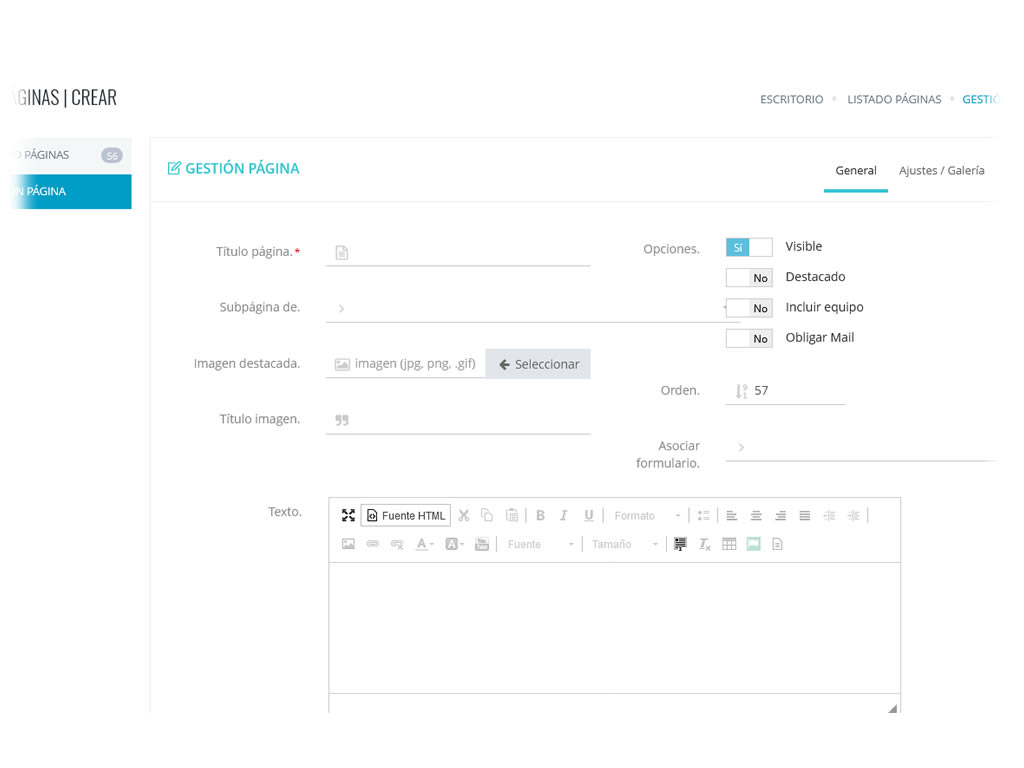Center-align the text in the editor
Image resolution: width=1024 pixels, height=768 pixels.
(x=756, y=515)
